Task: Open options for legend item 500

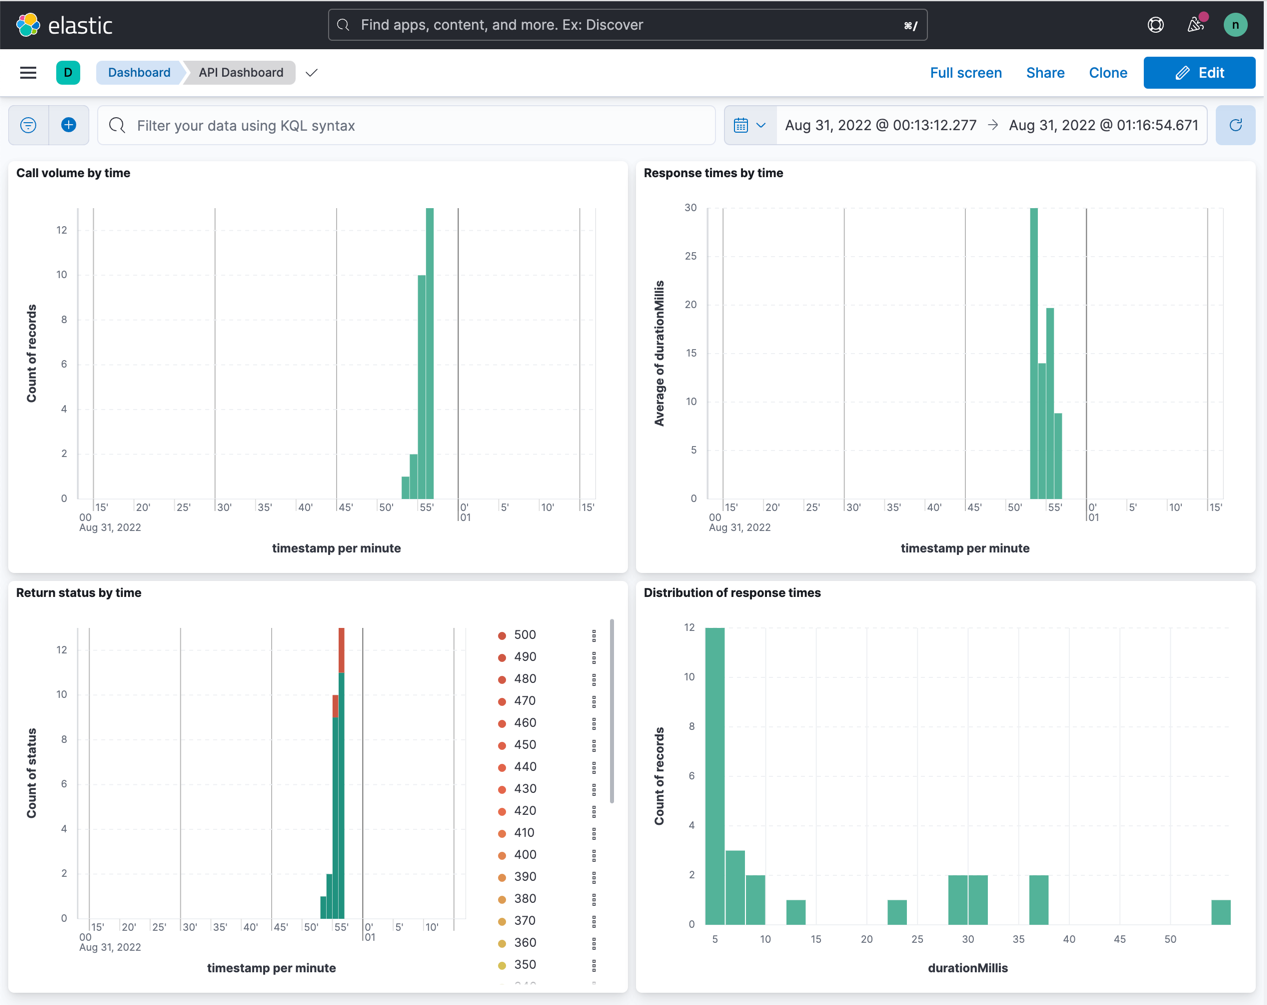Action: click(x=594, y=635)
